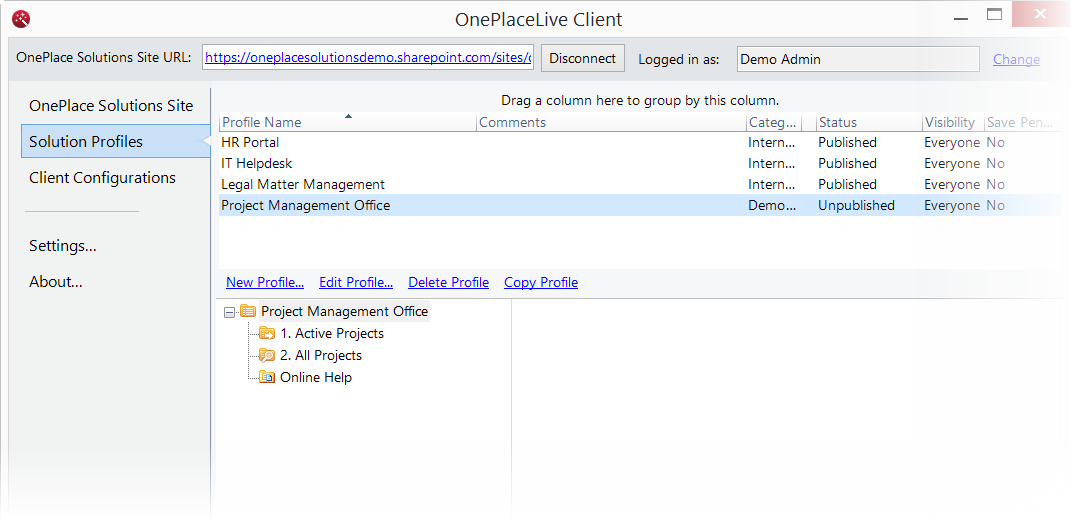Maximize the OnePlaceLive Client window
1078x520 pixels.
[x=994, y=14]
